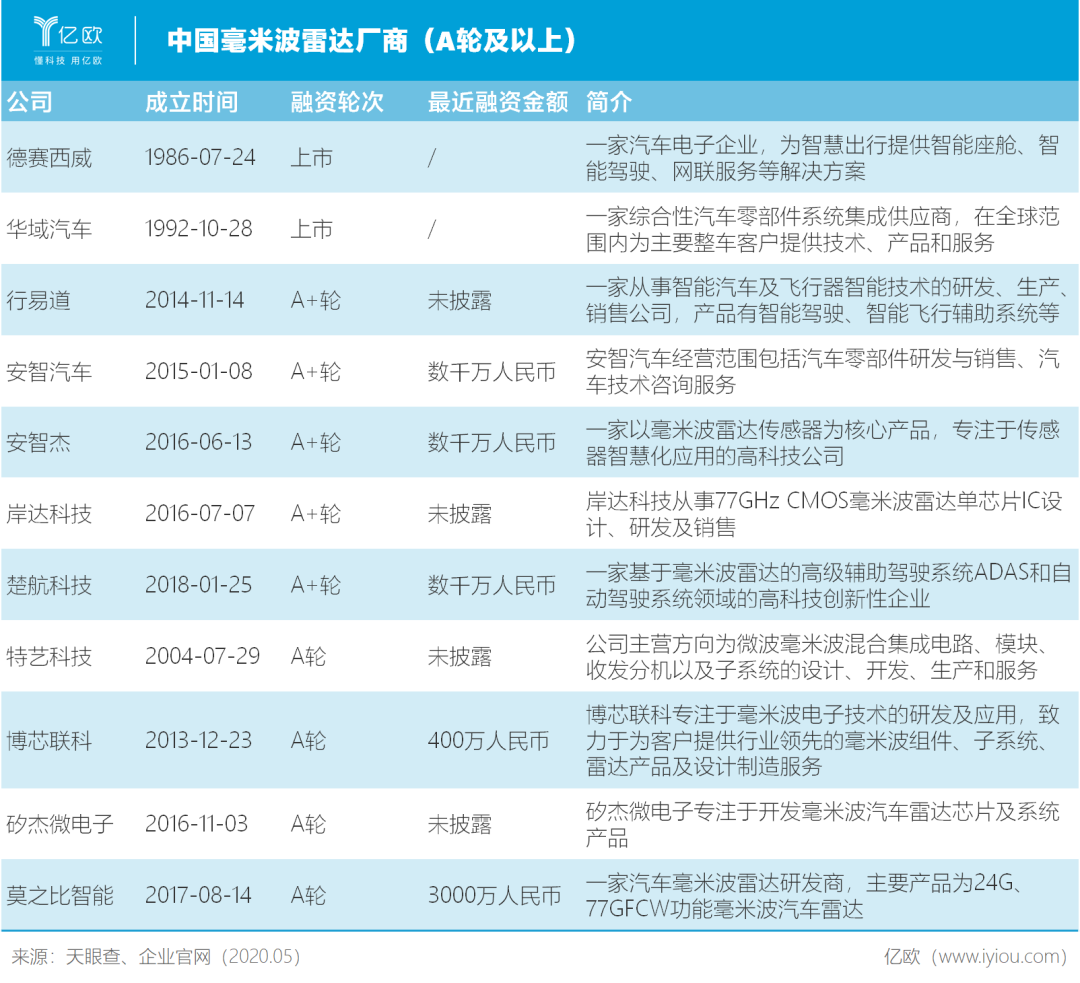The width and height of the screenshot is (1080, 983).
Task: Click founding date 1986-07-24
Action: tap(200, 158)
